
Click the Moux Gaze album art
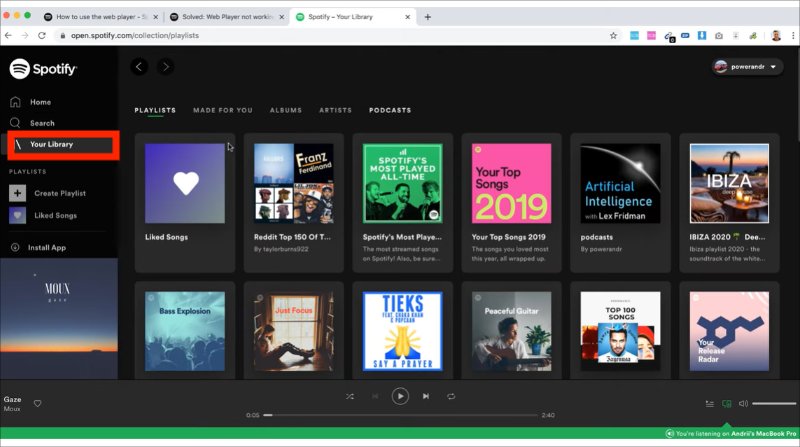click(x=59, y=318)
